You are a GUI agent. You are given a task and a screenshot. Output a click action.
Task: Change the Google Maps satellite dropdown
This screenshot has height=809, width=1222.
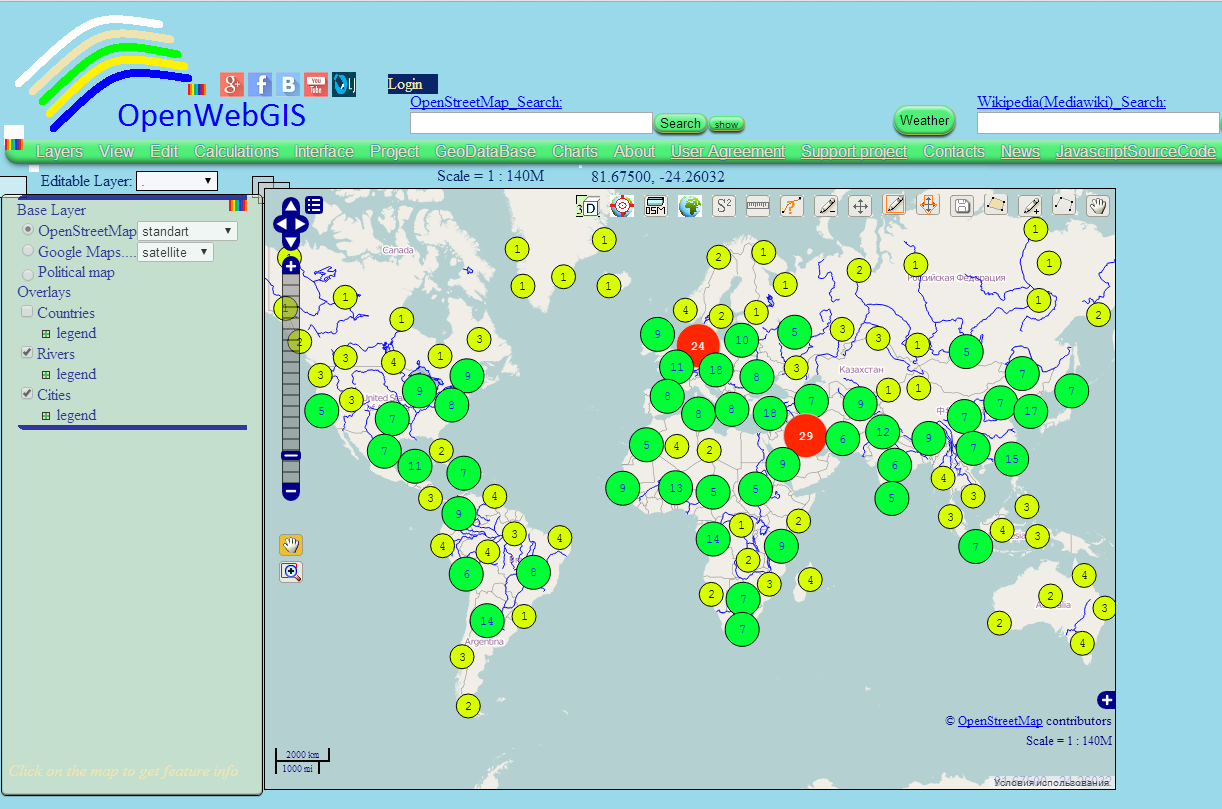point(175,251)
